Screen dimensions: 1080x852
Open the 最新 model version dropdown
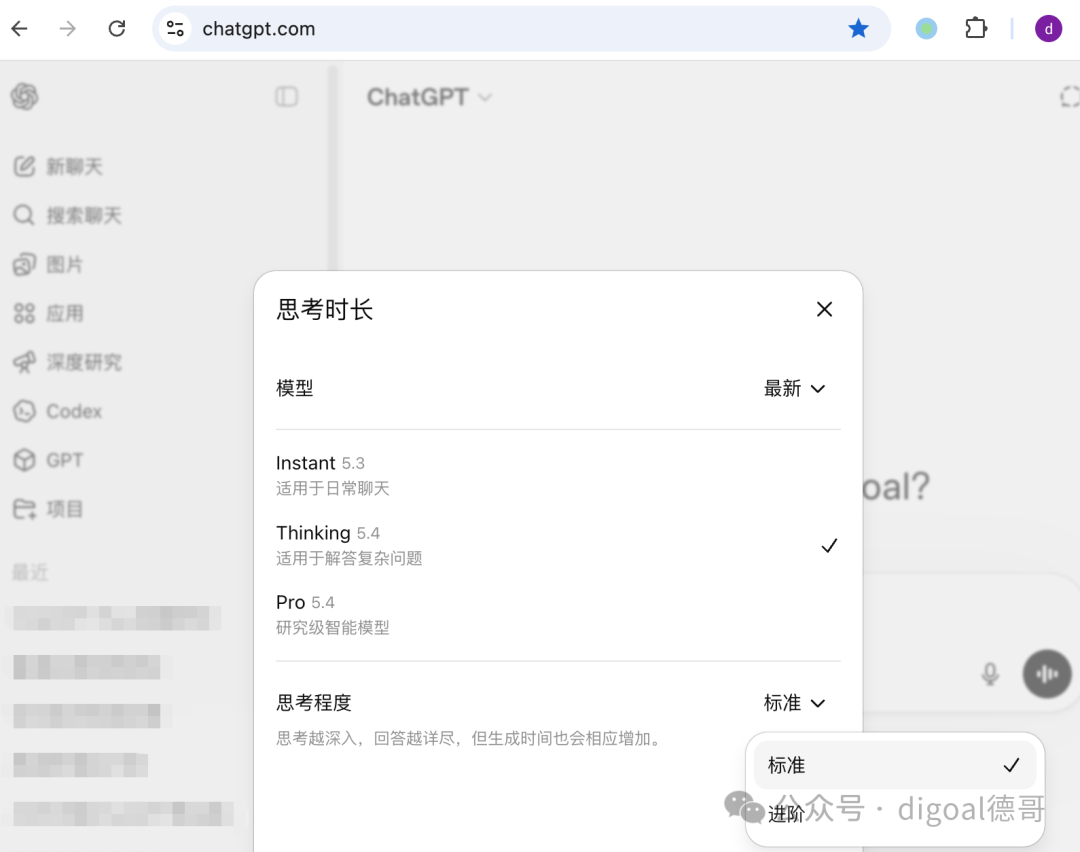point(794,388)
